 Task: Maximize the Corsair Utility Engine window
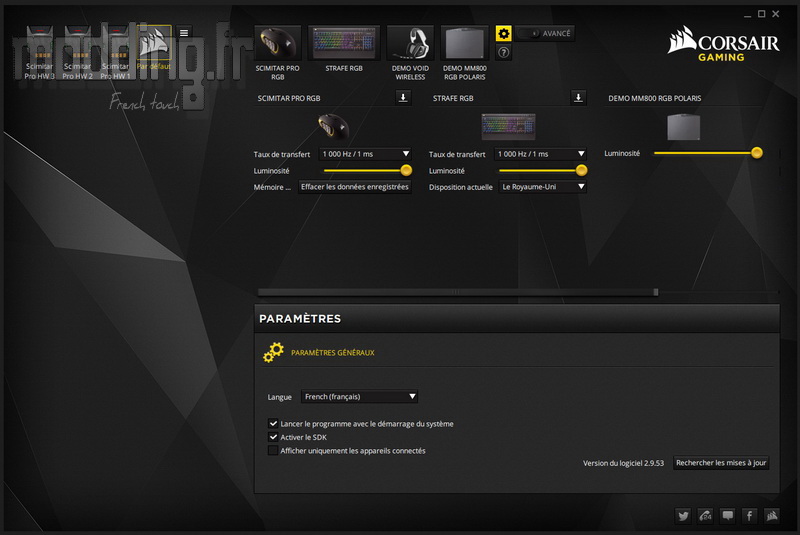coord(761,14)
